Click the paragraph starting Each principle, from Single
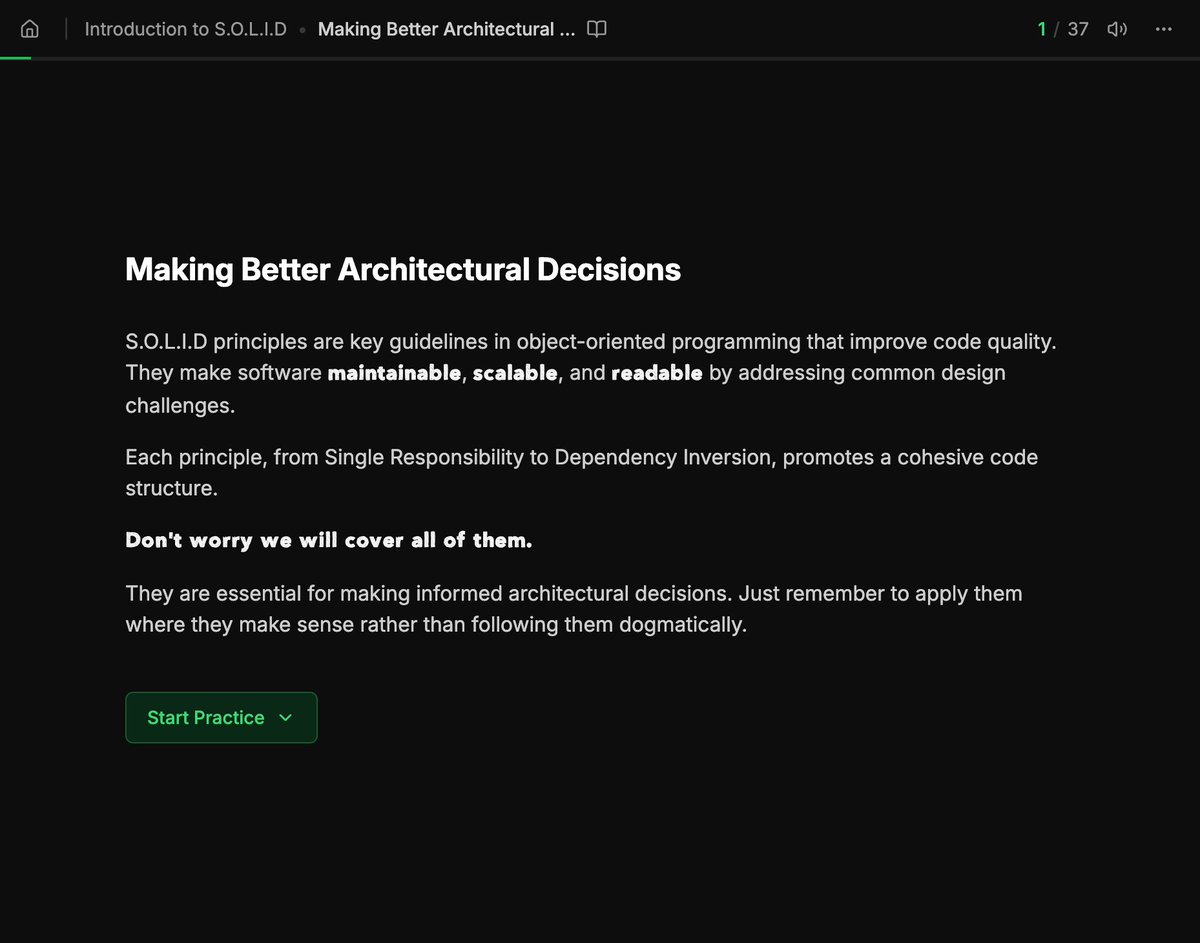 coord(582,473)
